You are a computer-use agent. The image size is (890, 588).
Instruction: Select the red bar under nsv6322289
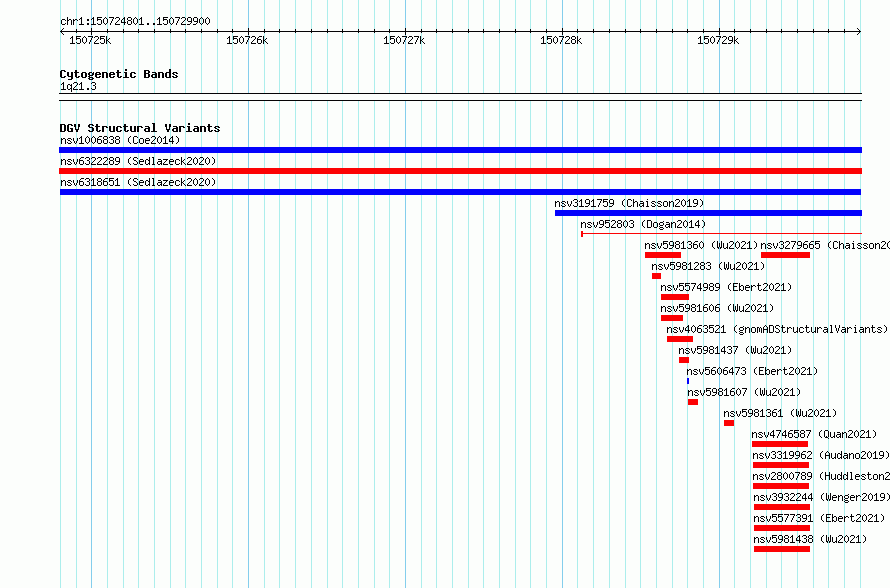coord(460,171)
